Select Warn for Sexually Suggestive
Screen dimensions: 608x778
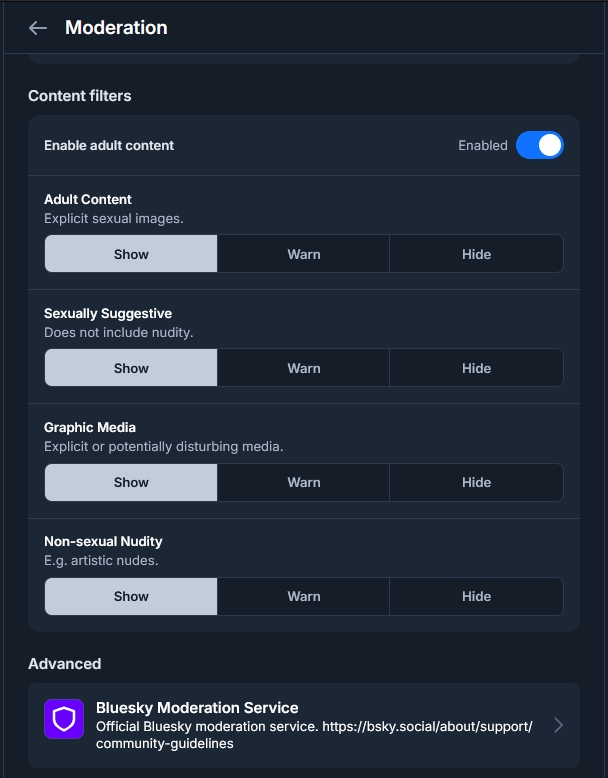click(x=303, y=368)
